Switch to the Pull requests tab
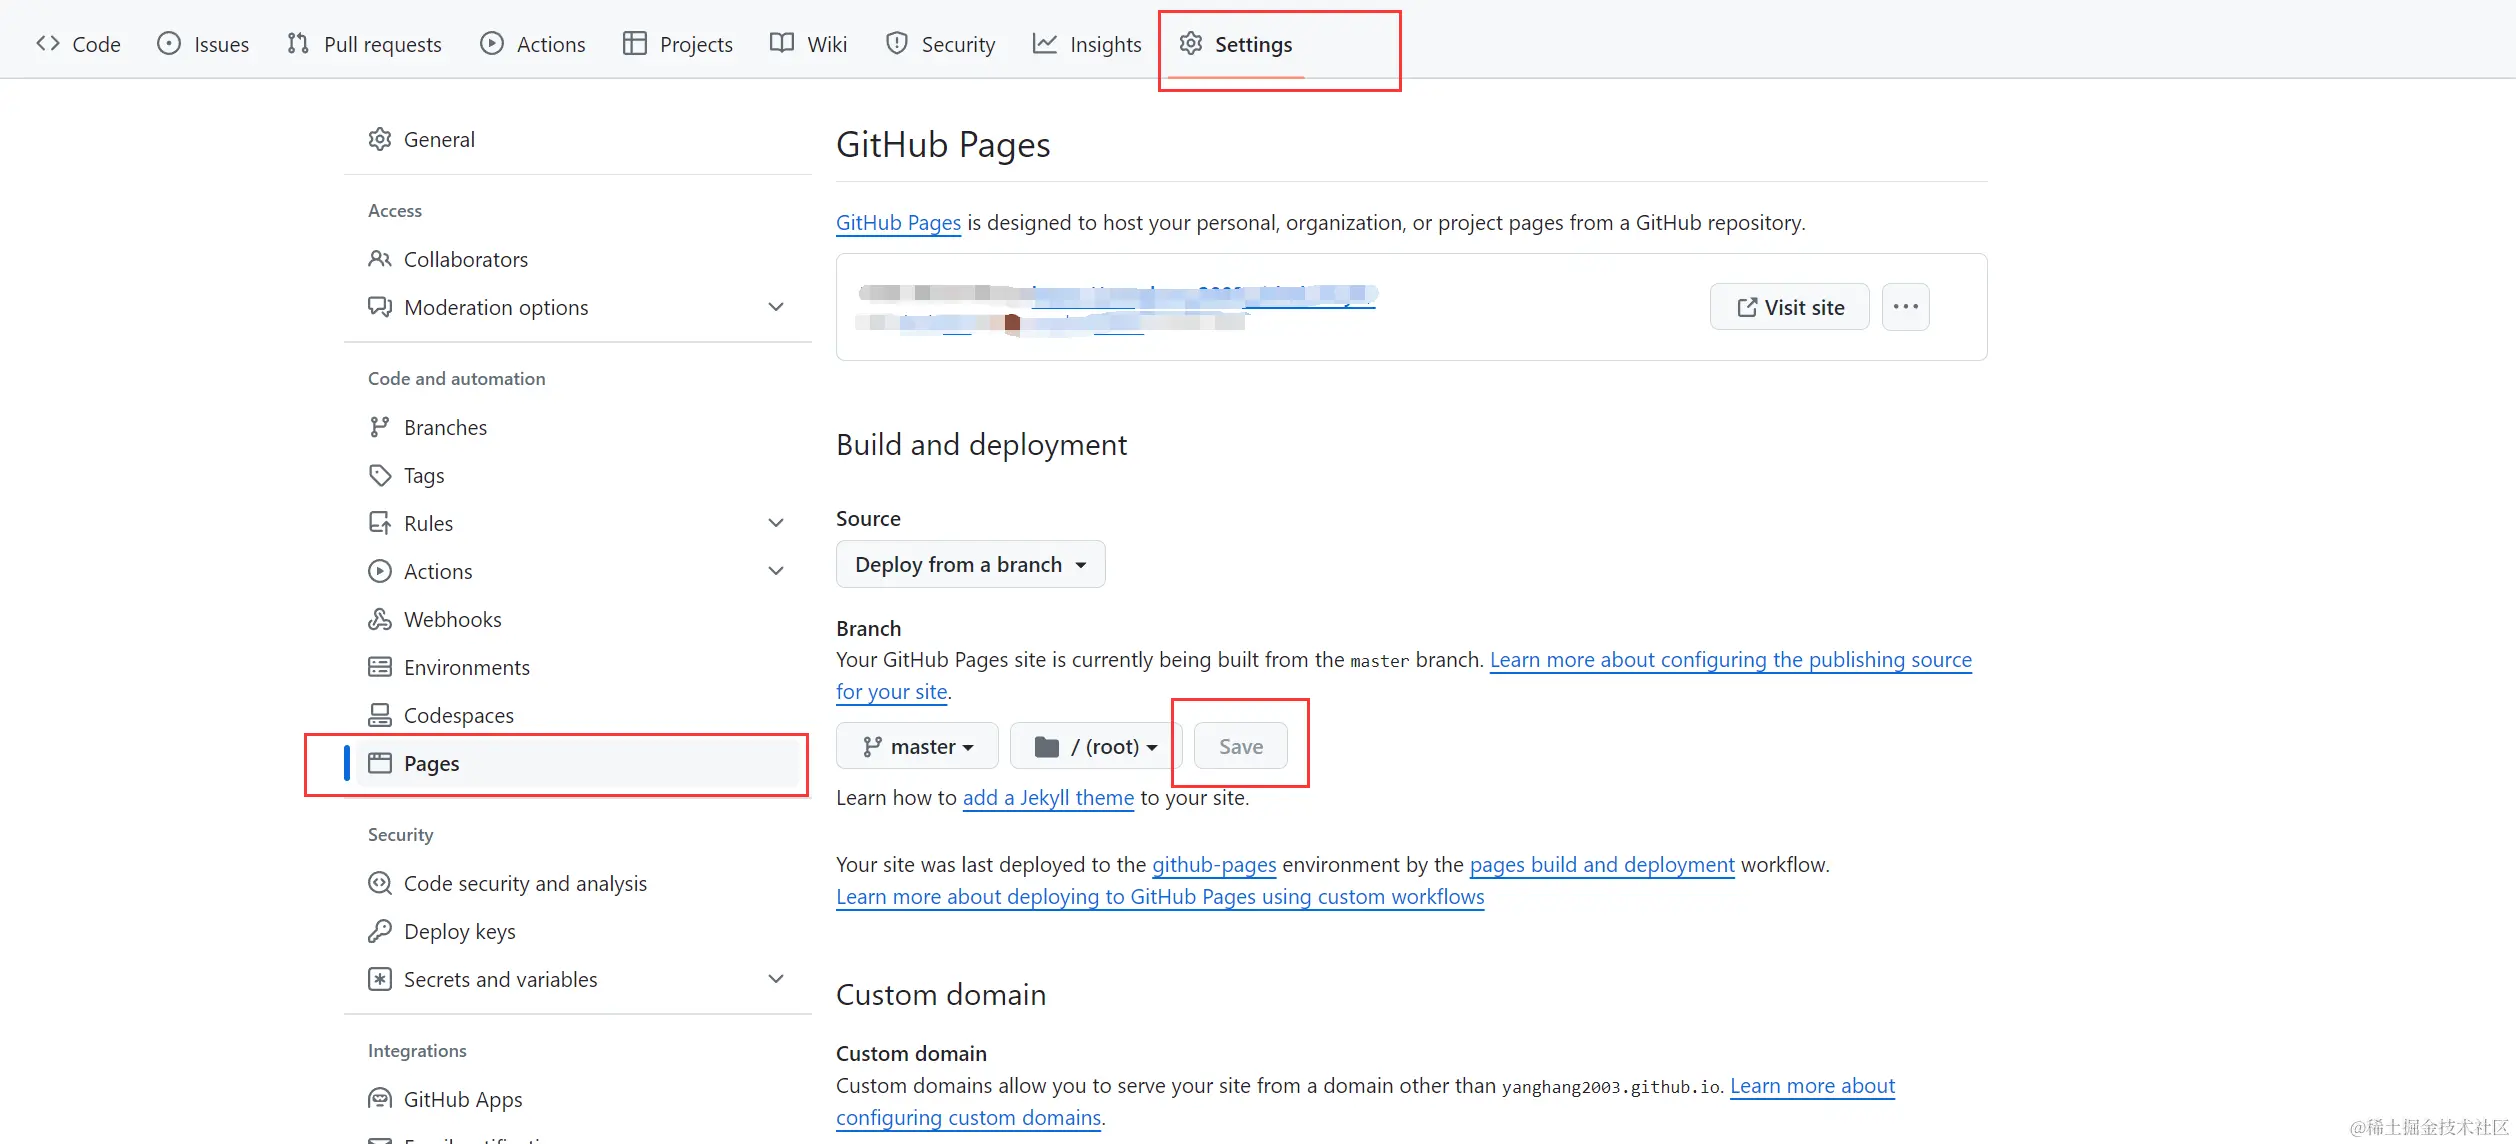The width and height of the screenshot is (2516, 1144). (364, 45)
